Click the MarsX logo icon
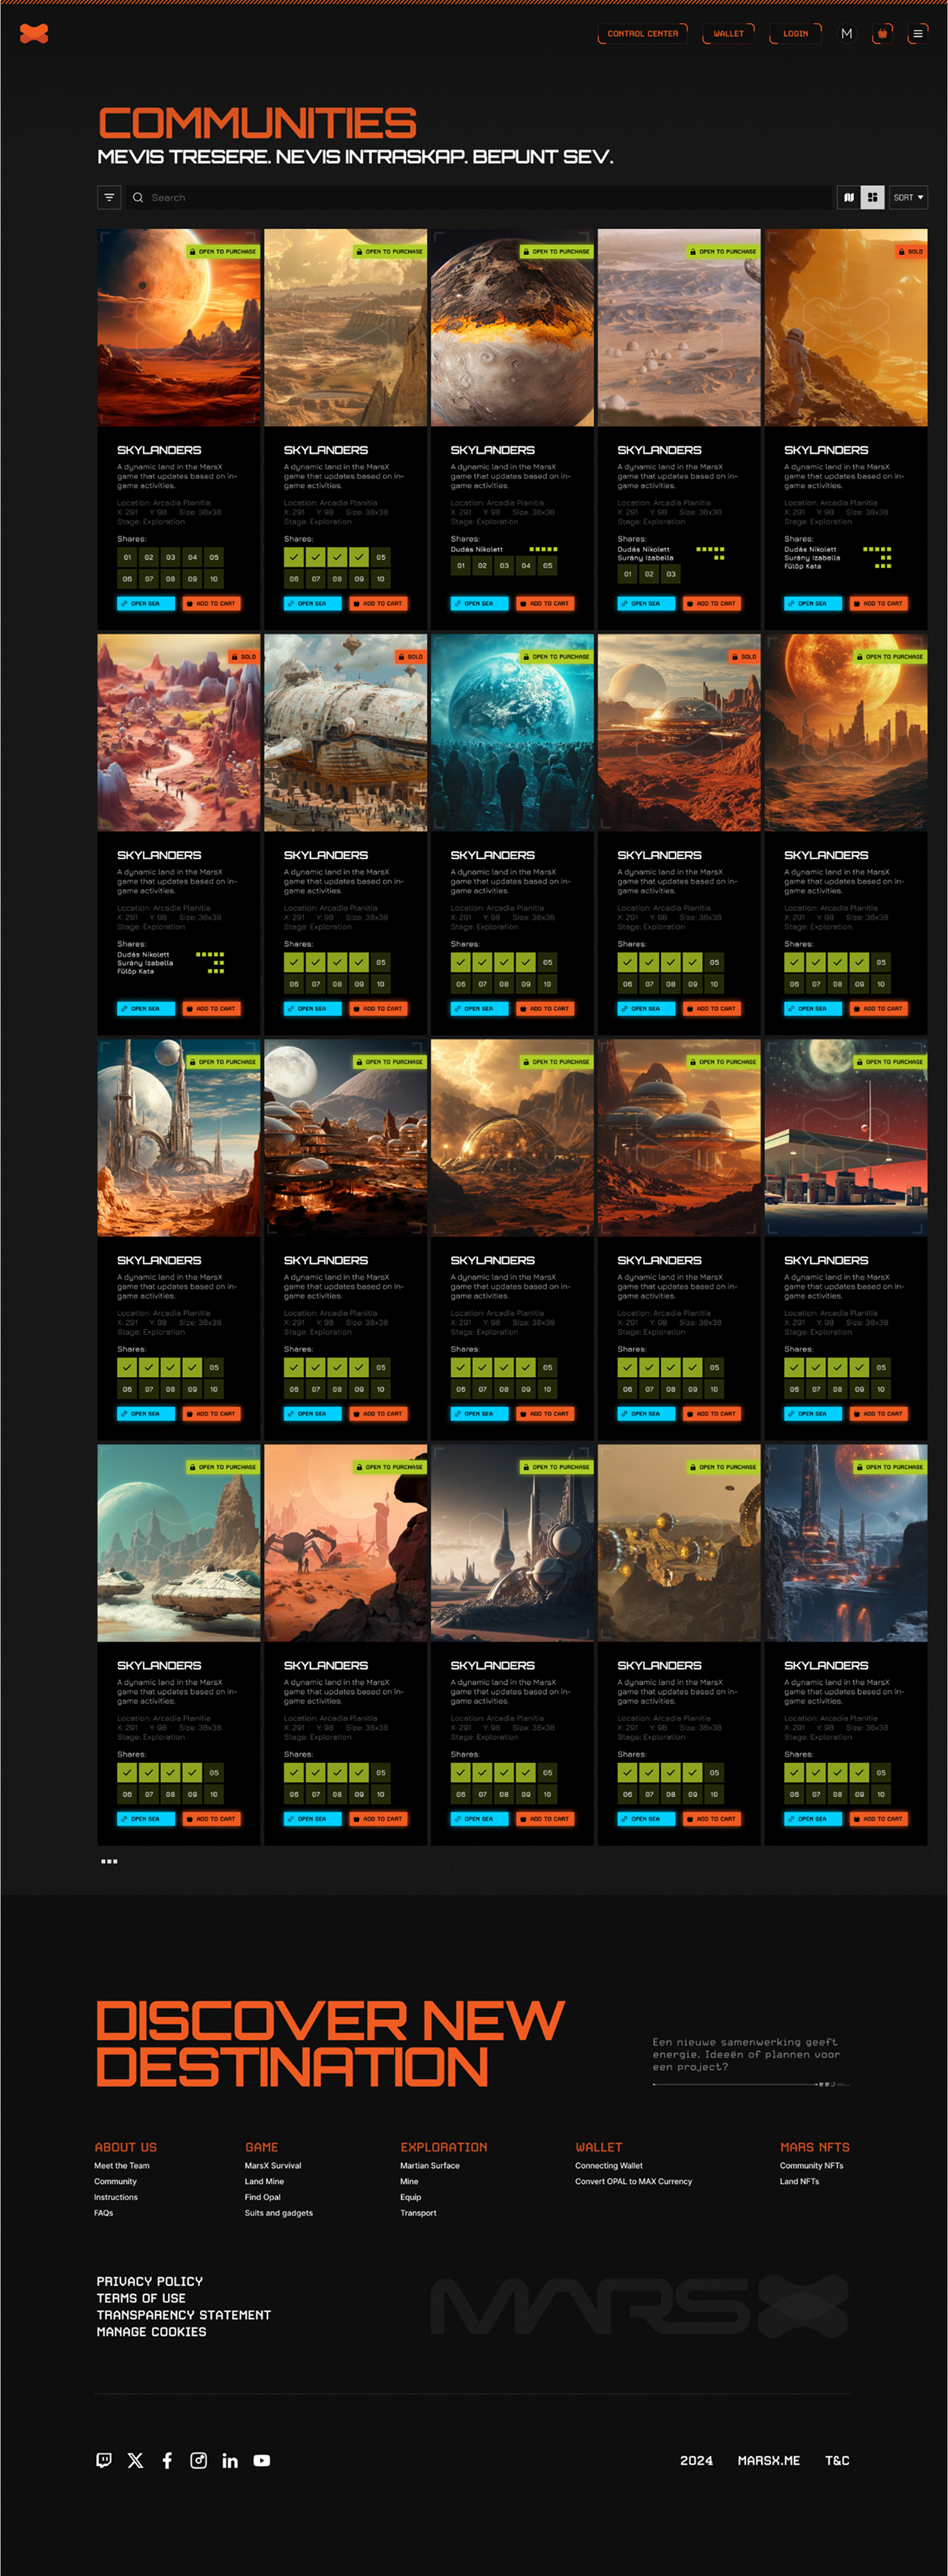Image resolution: width=948 pixels, height=2576 pixels. [x=34, y=34]
